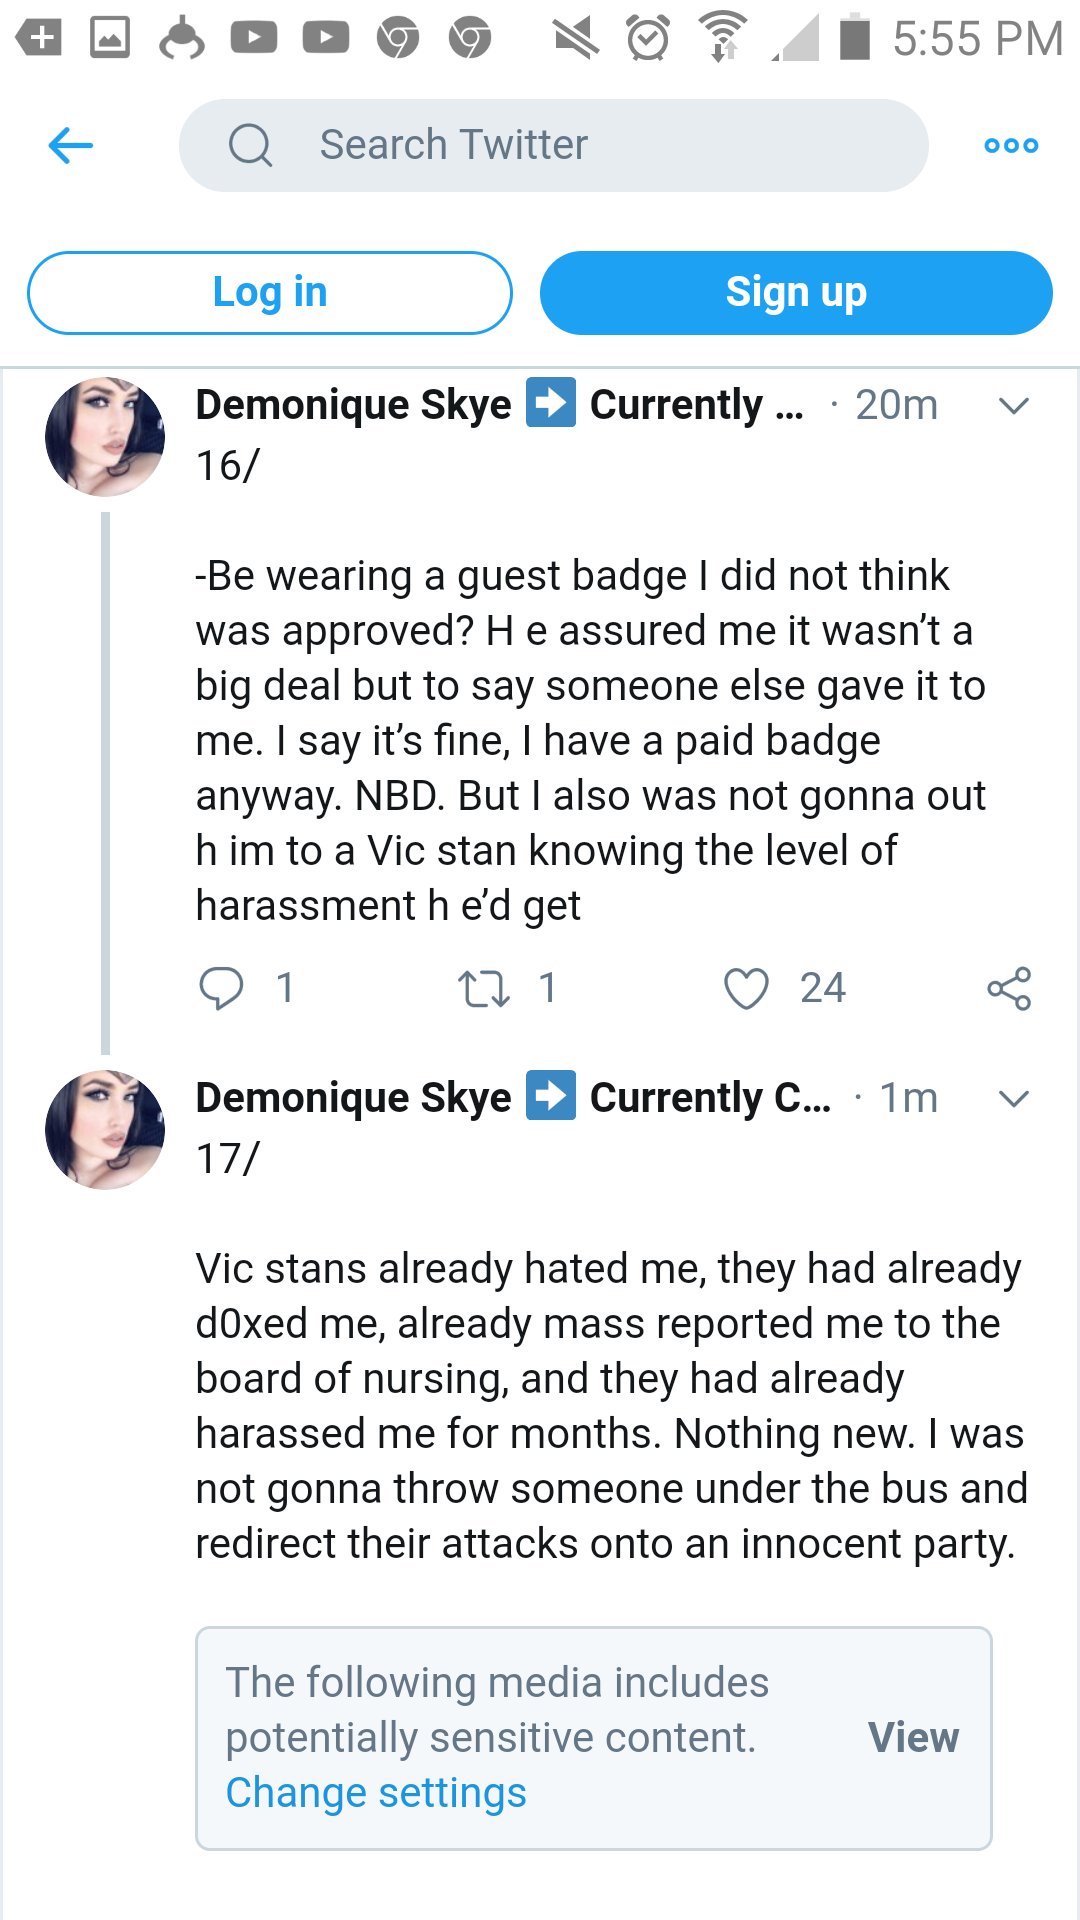
Task: Open the alarm clock status icon
Action: [x=648, y=39]
